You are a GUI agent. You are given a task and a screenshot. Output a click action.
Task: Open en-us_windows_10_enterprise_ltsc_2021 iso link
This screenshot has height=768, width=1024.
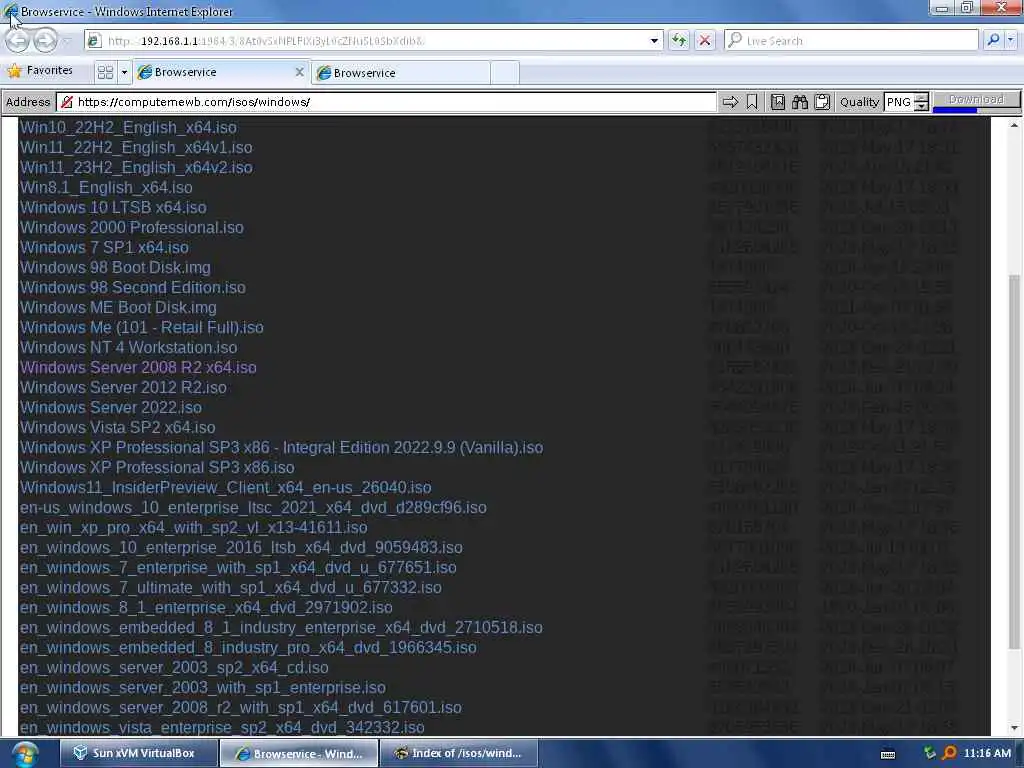click(x=253, y=507)
